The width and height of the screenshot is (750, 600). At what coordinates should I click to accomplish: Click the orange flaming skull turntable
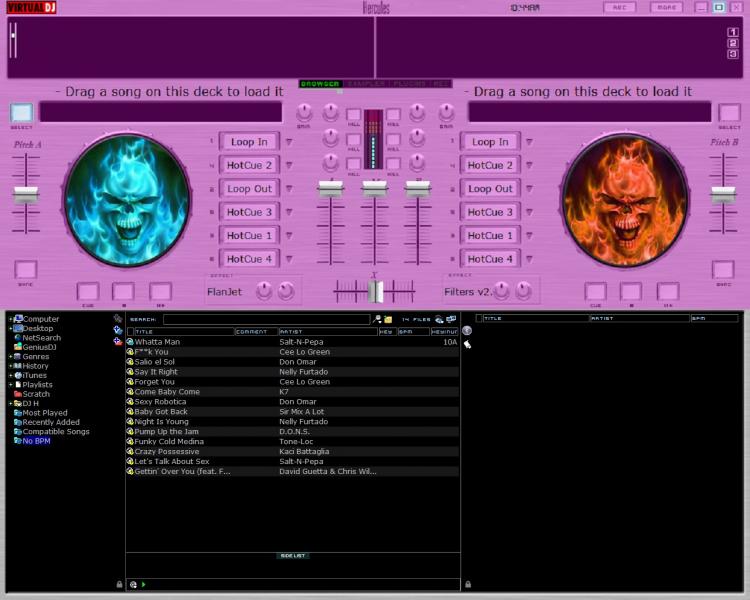coord(626,201)
